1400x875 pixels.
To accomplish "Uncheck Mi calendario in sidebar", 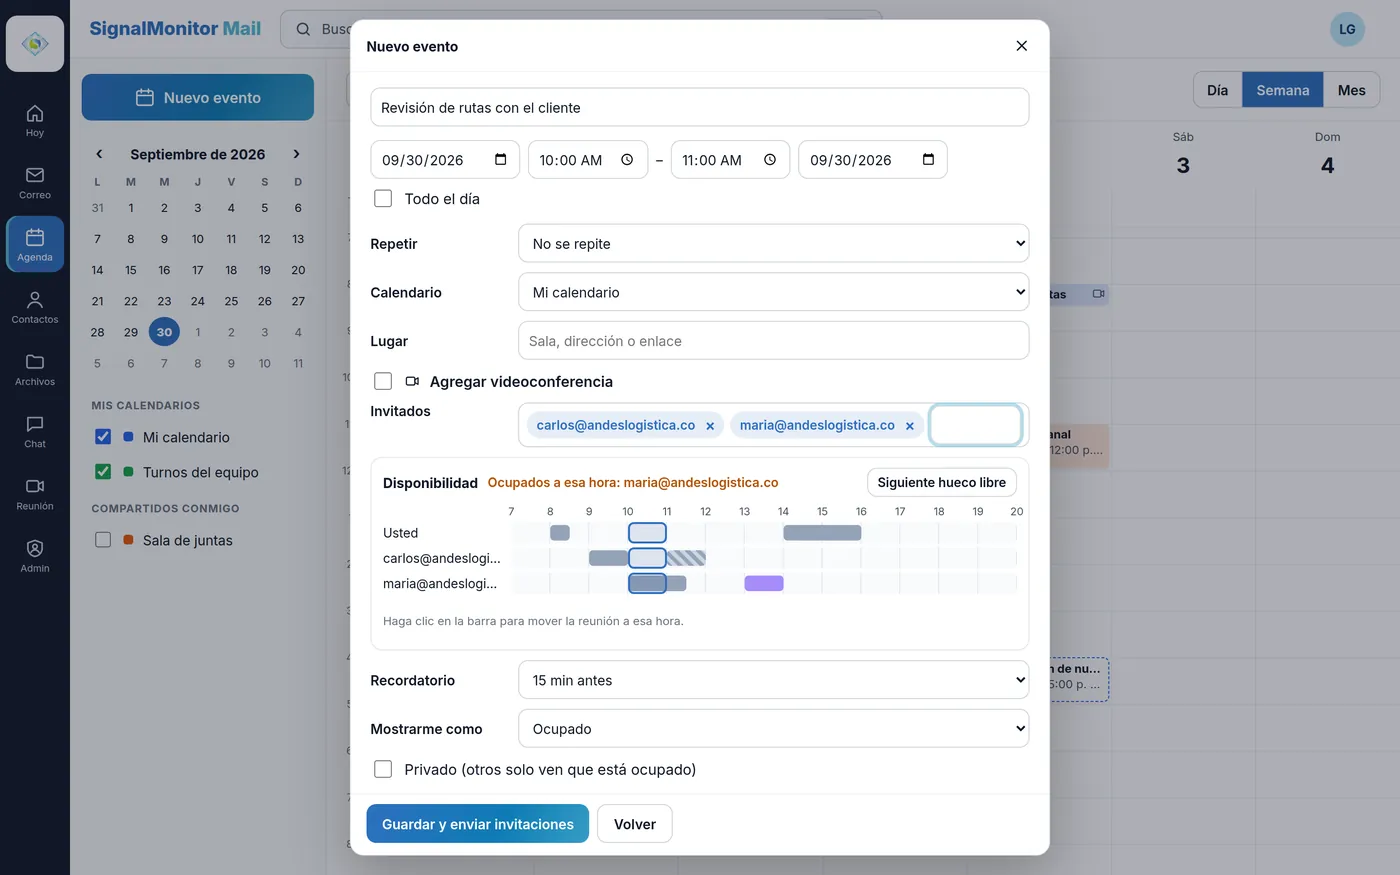I will tap(103, 437).
